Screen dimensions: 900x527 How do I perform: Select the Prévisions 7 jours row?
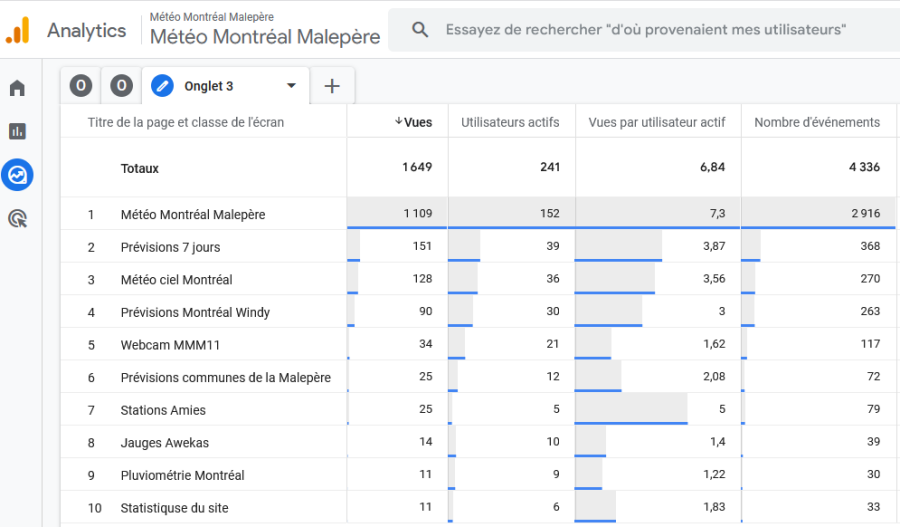click(x=170, y=247)
